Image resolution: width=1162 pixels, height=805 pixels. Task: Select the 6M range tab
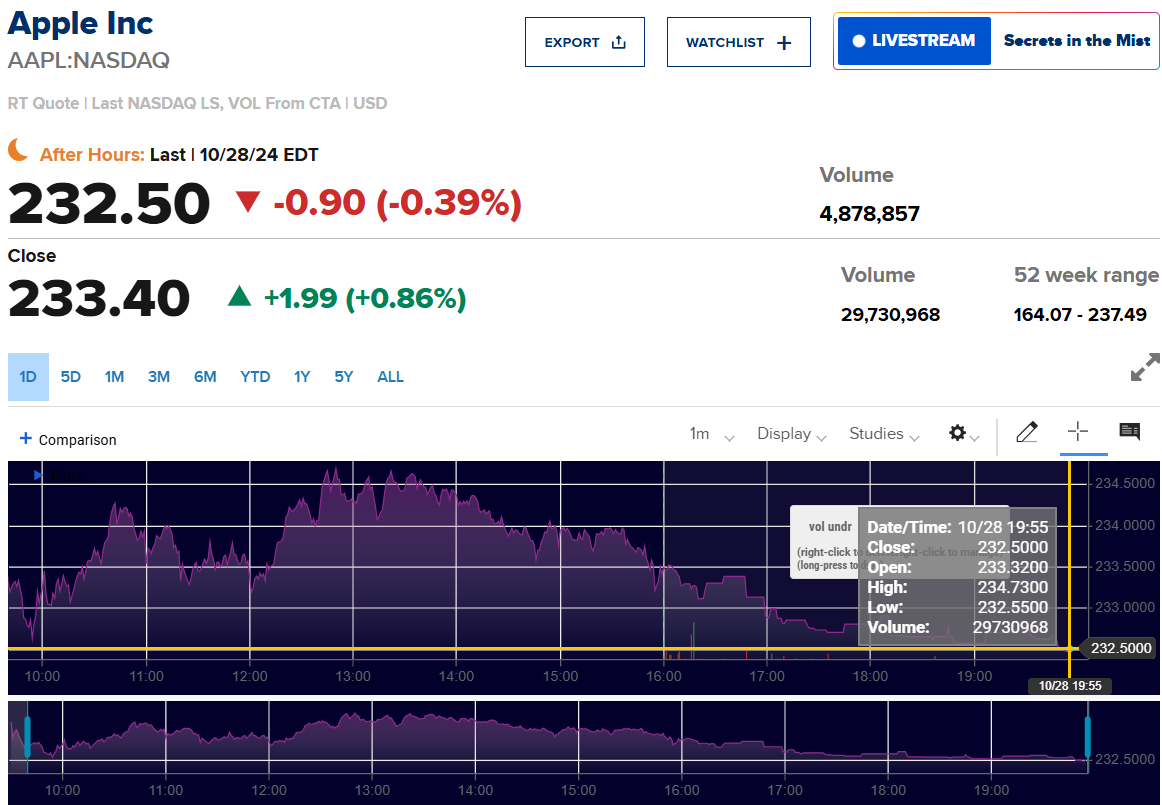[x=205, y=377]
